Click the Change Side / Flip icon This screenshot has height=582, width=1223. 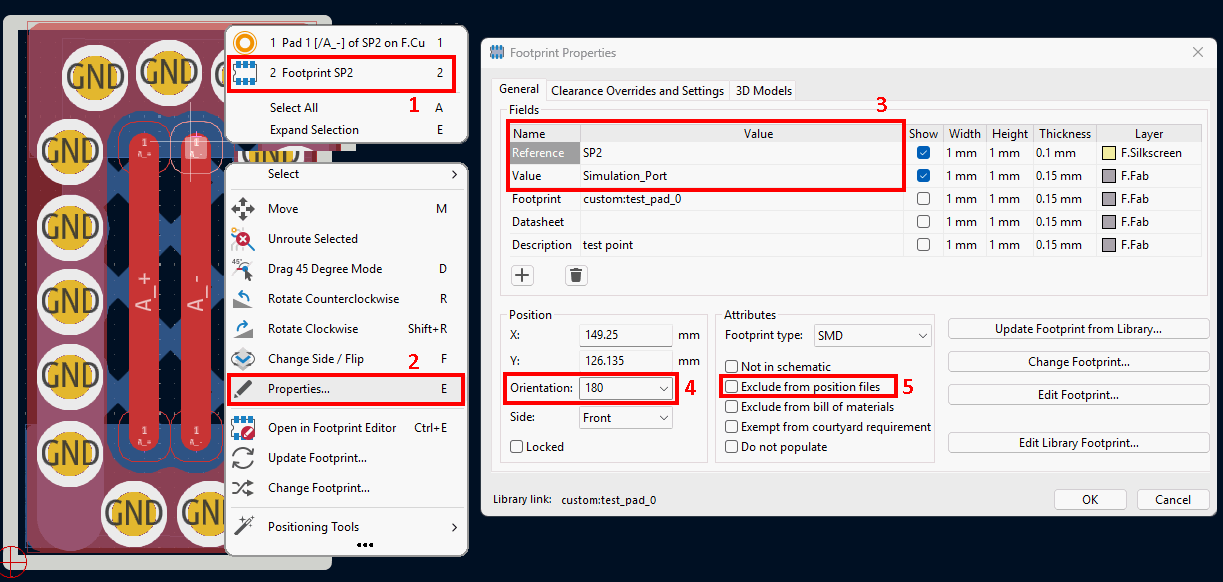point(243,359)
